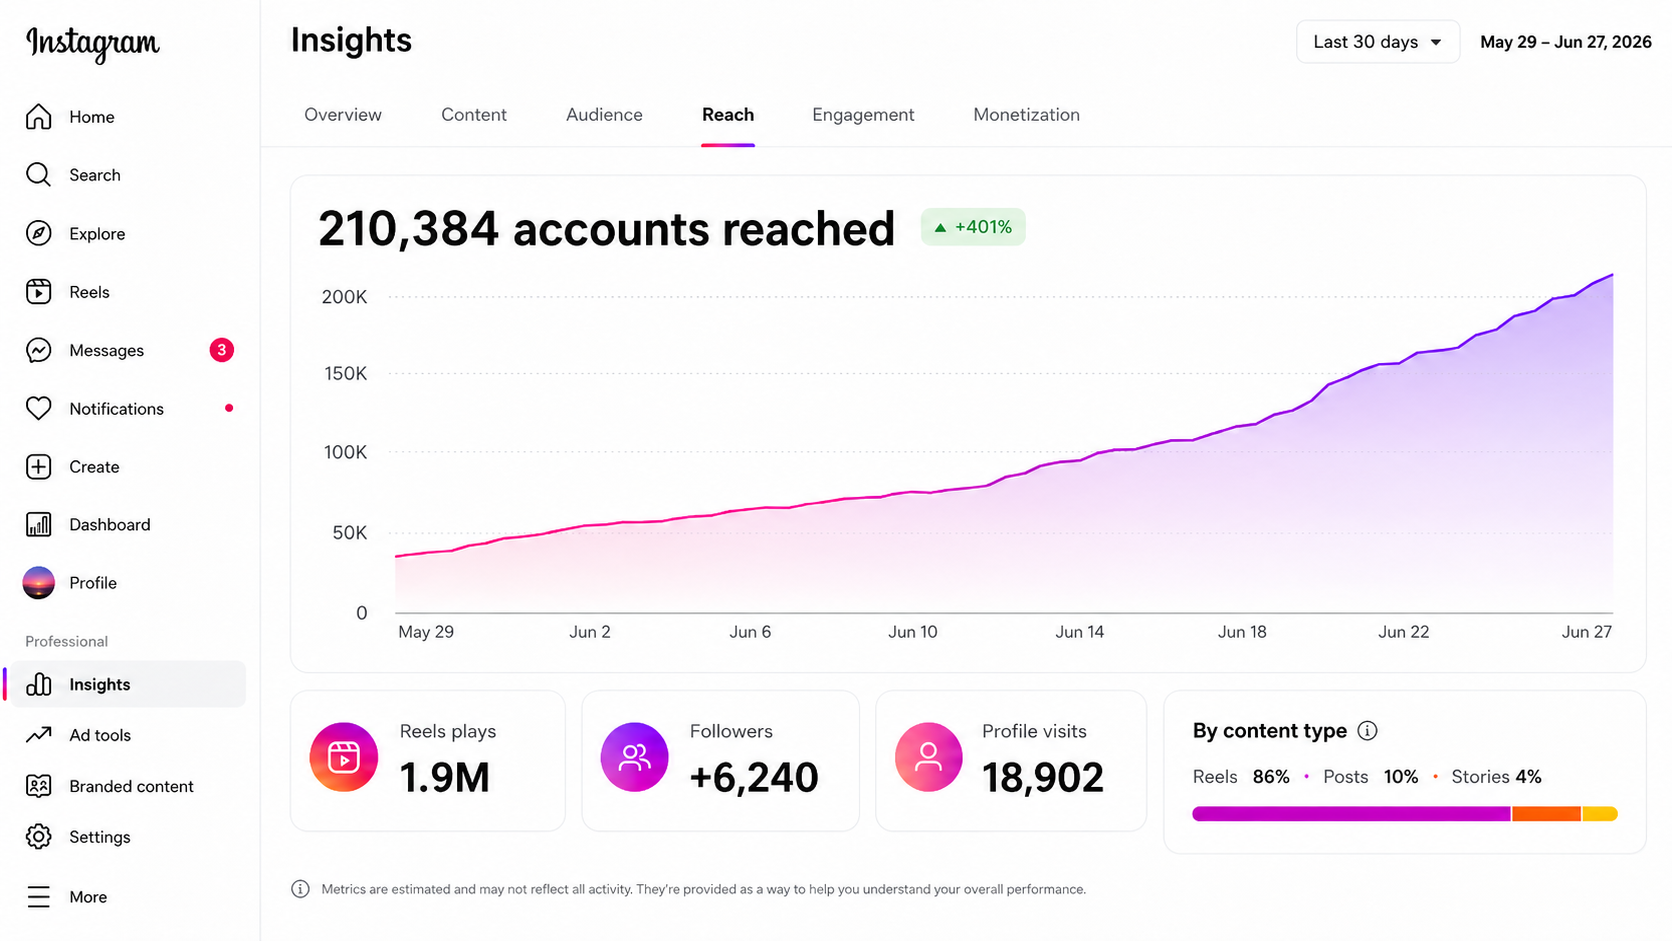Select the Reels icon in sidebar
The image size is (1672, 941).
[x=38, y=292]
